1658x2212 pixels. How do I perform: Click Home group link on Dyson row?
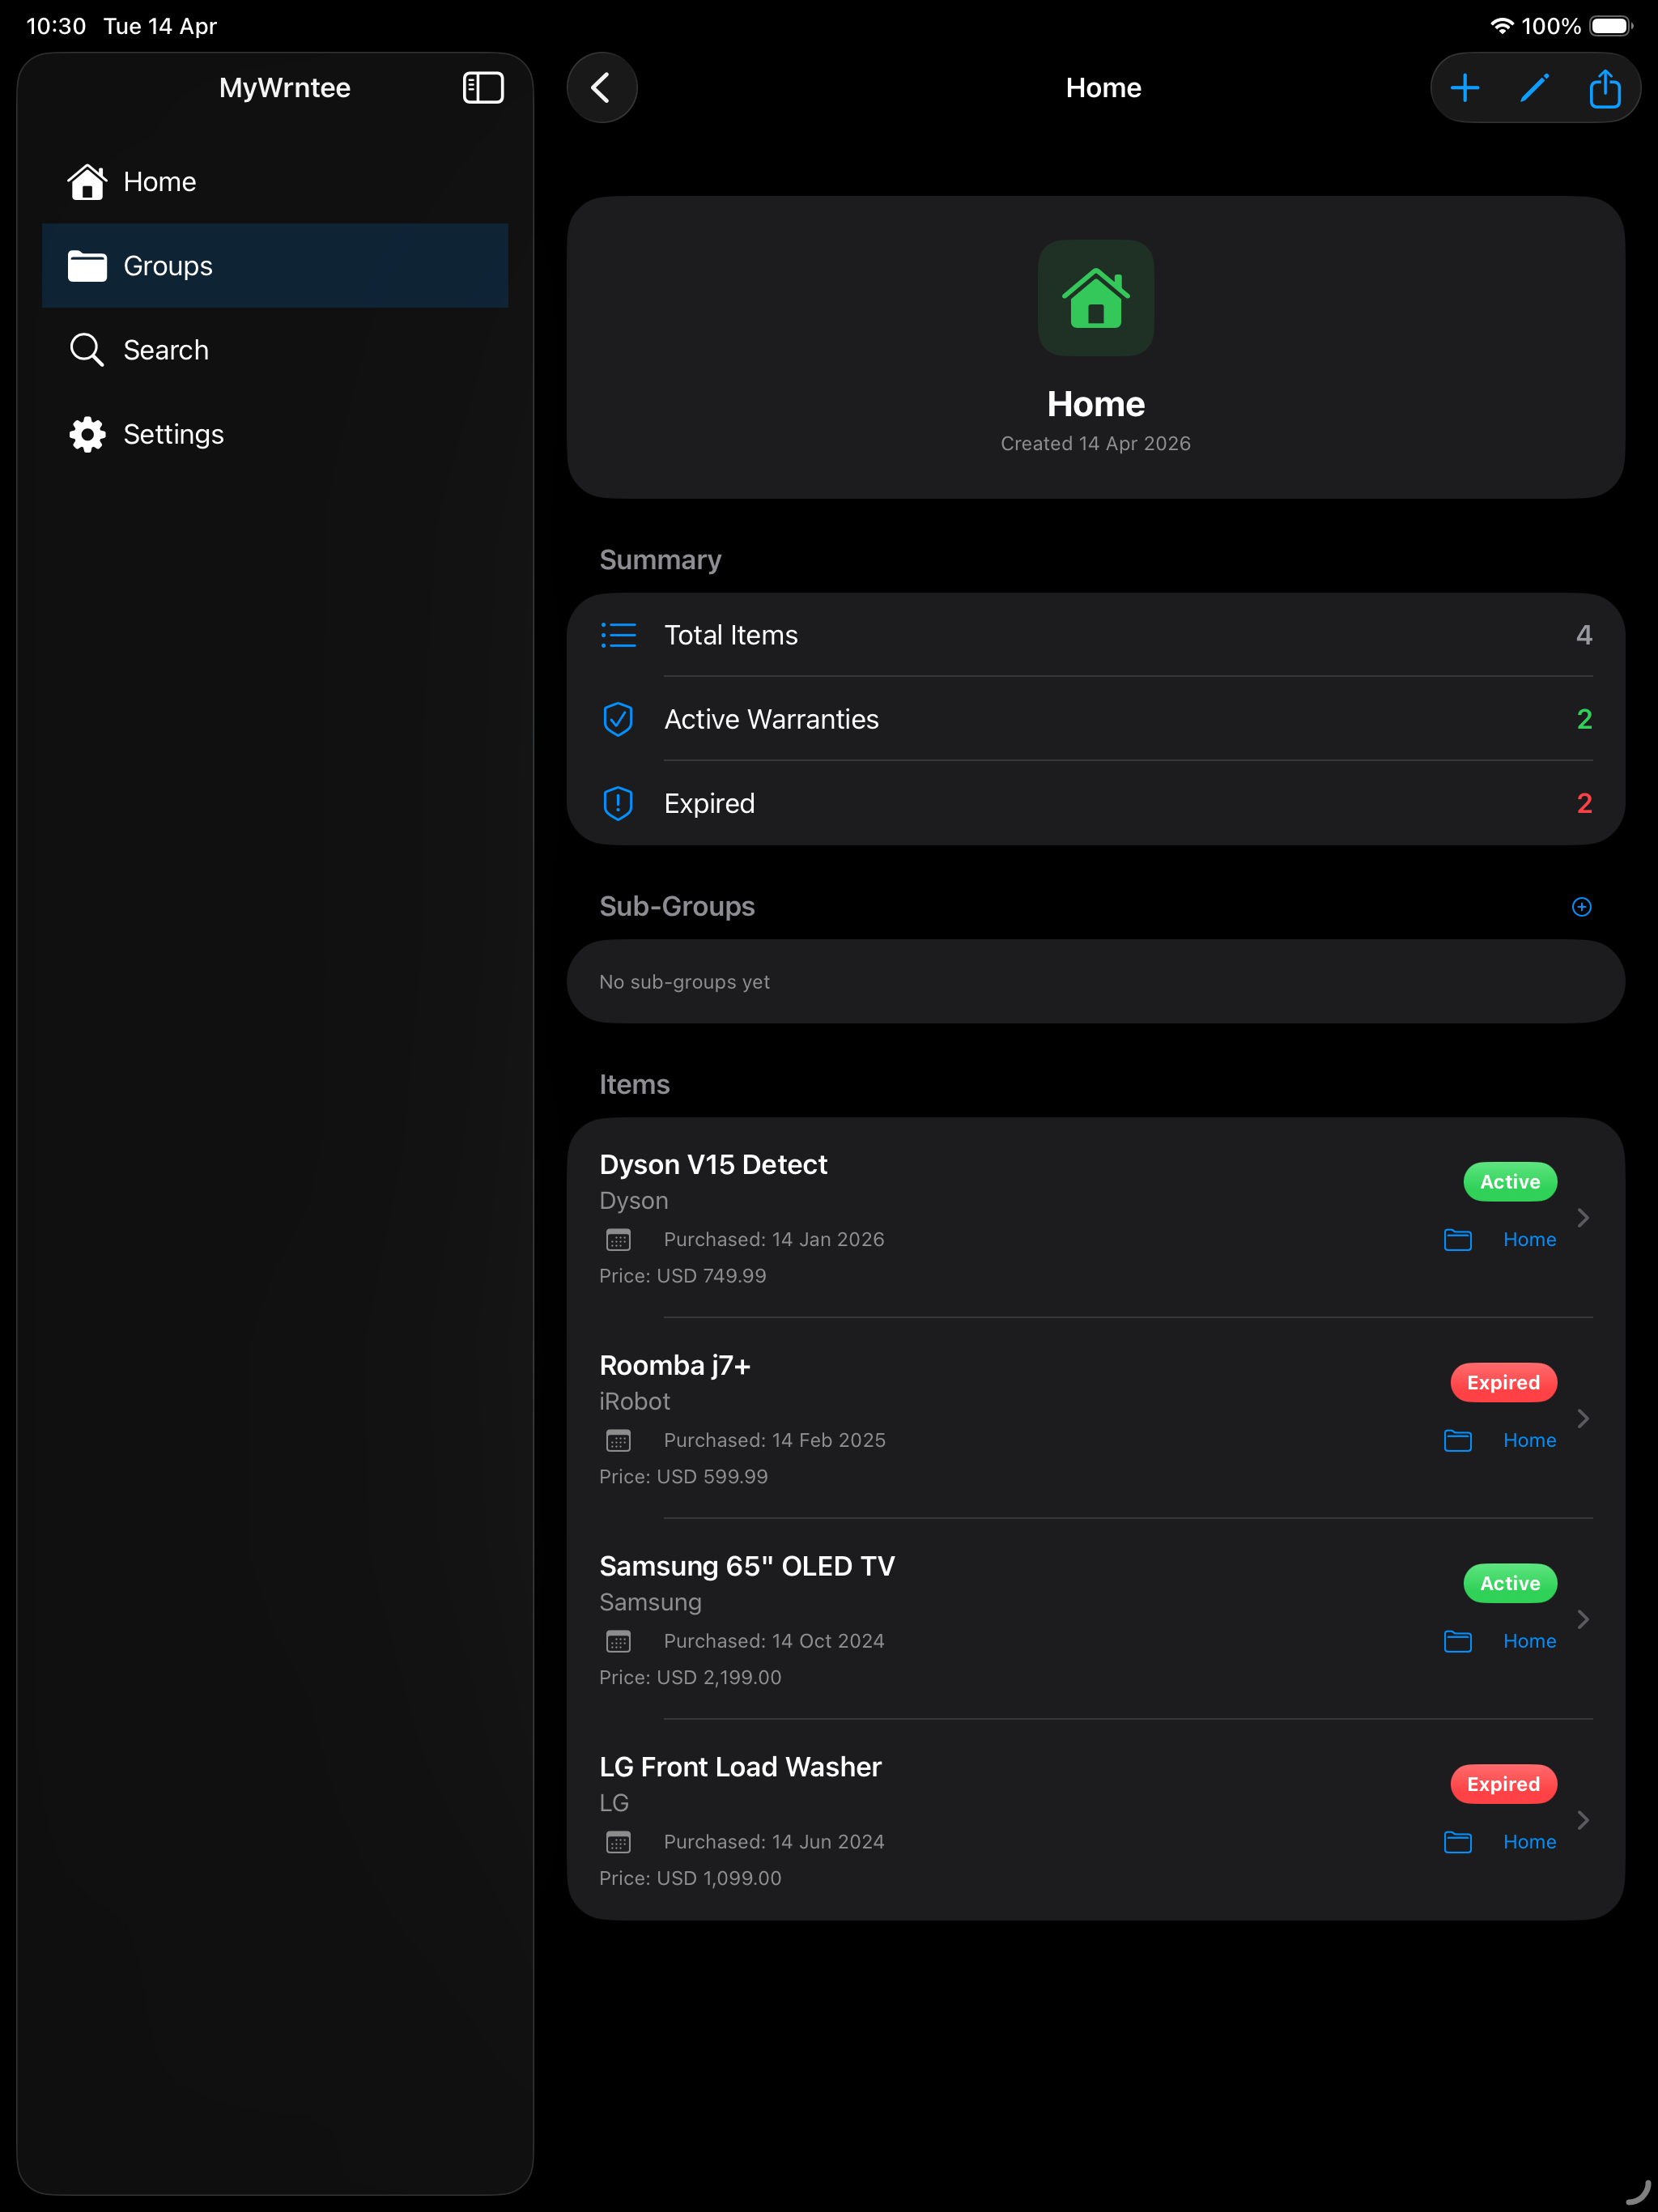[x=1529, y=1240]
